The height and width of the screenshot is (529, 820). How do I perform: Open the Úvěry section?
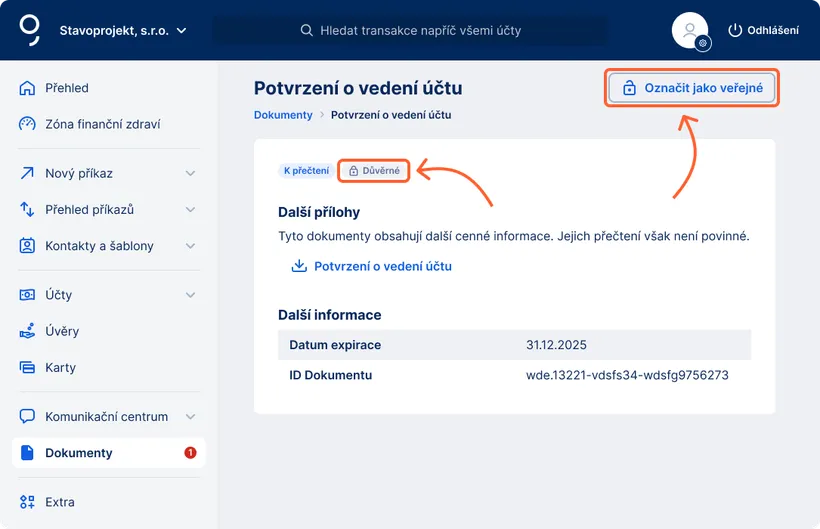(62, 331)
